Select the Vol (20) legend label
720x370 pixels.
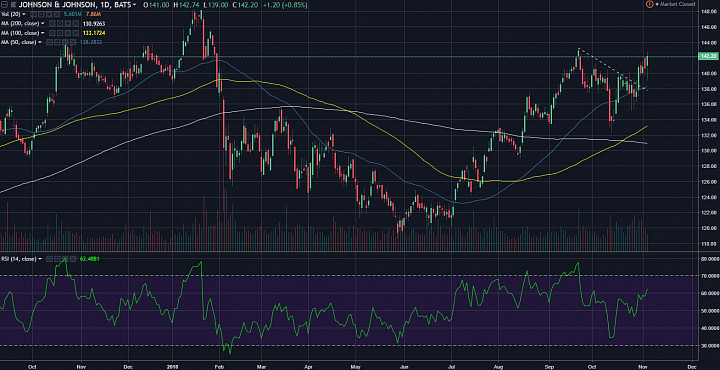[11, 14]
